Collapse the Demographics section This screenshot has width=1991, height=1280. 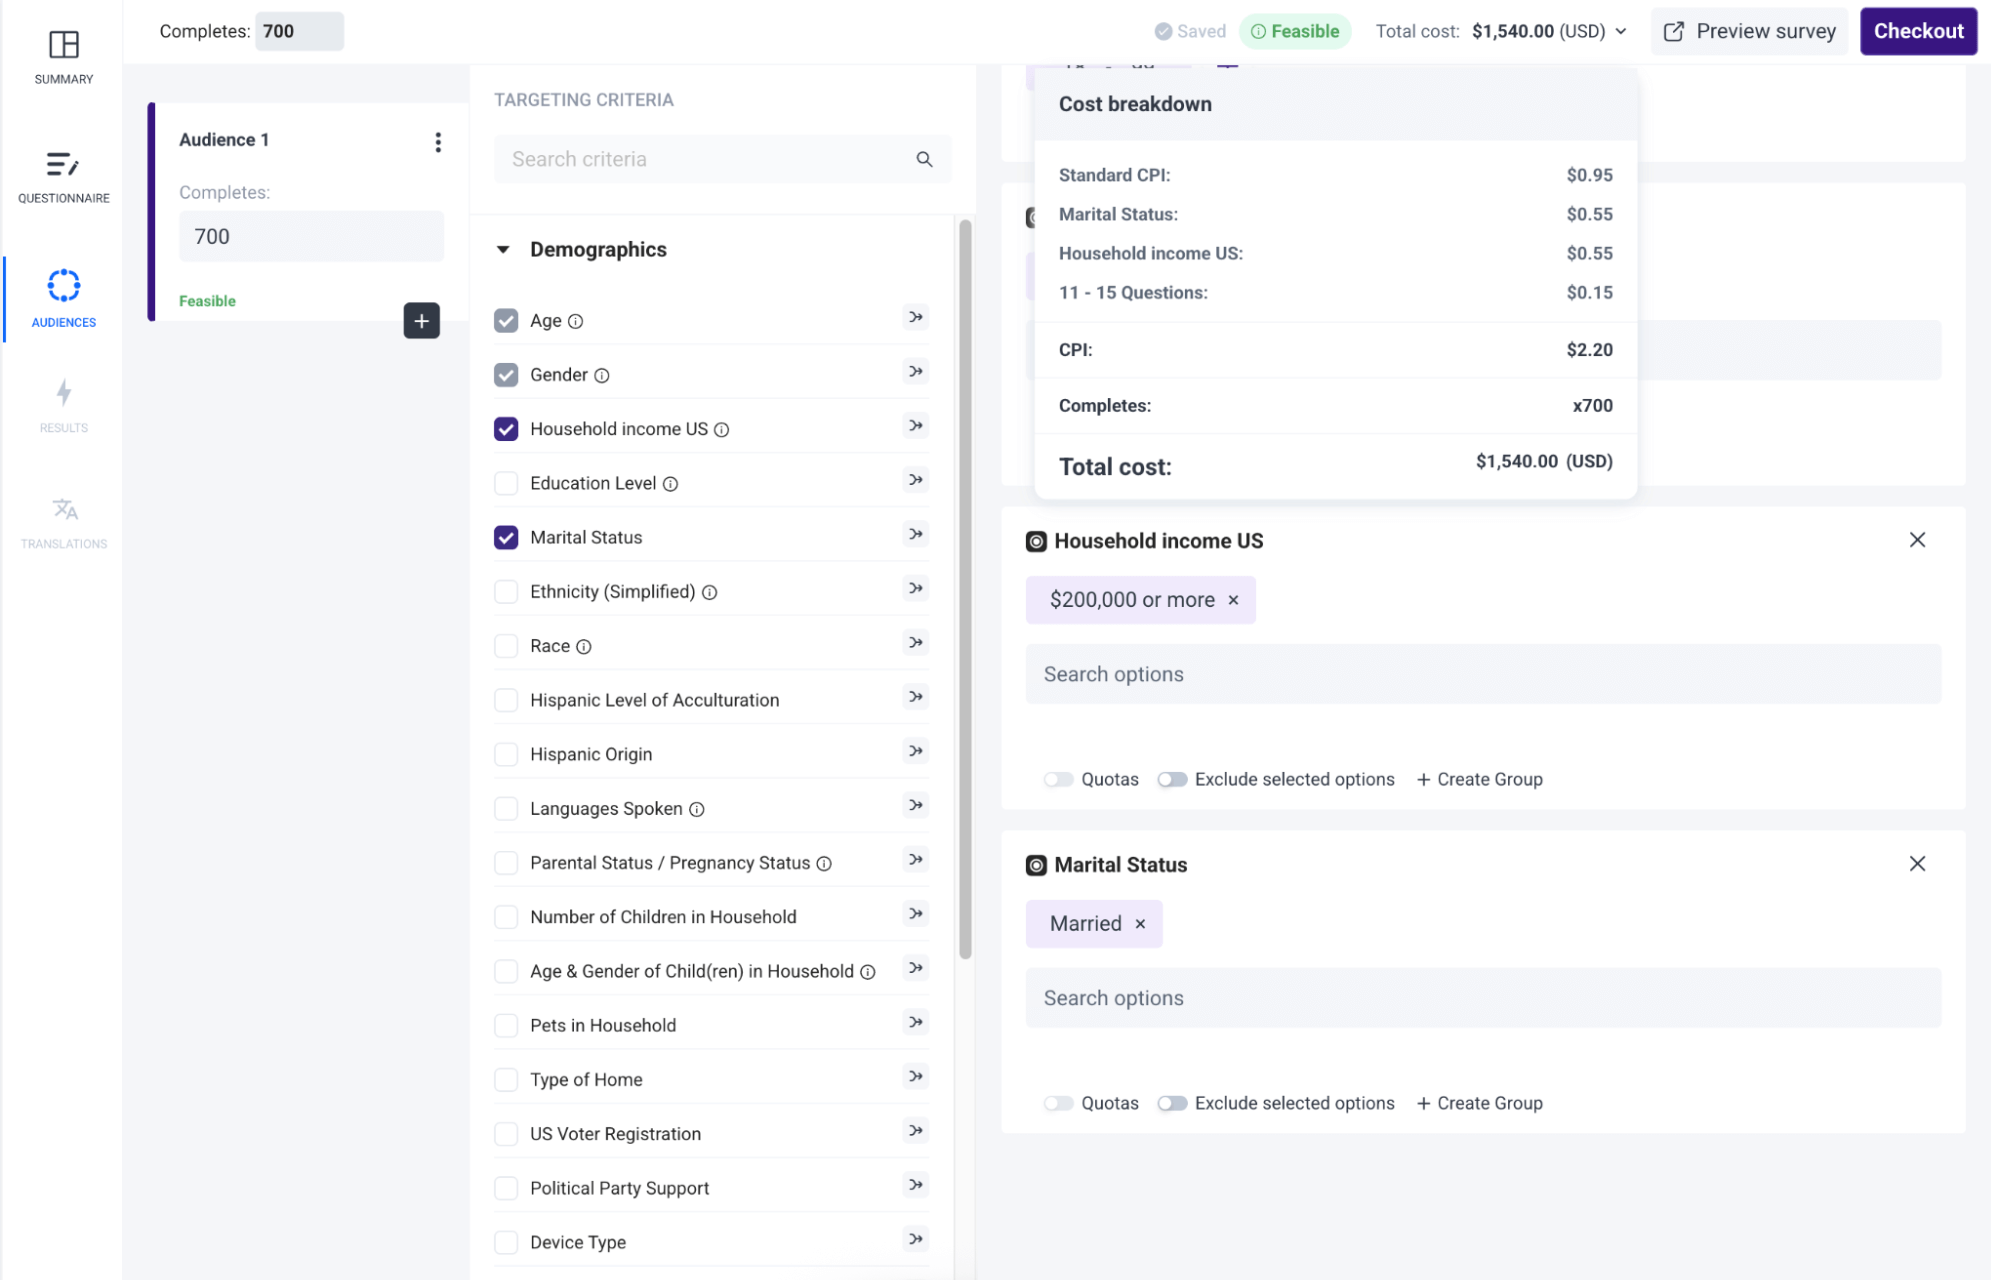503,250
